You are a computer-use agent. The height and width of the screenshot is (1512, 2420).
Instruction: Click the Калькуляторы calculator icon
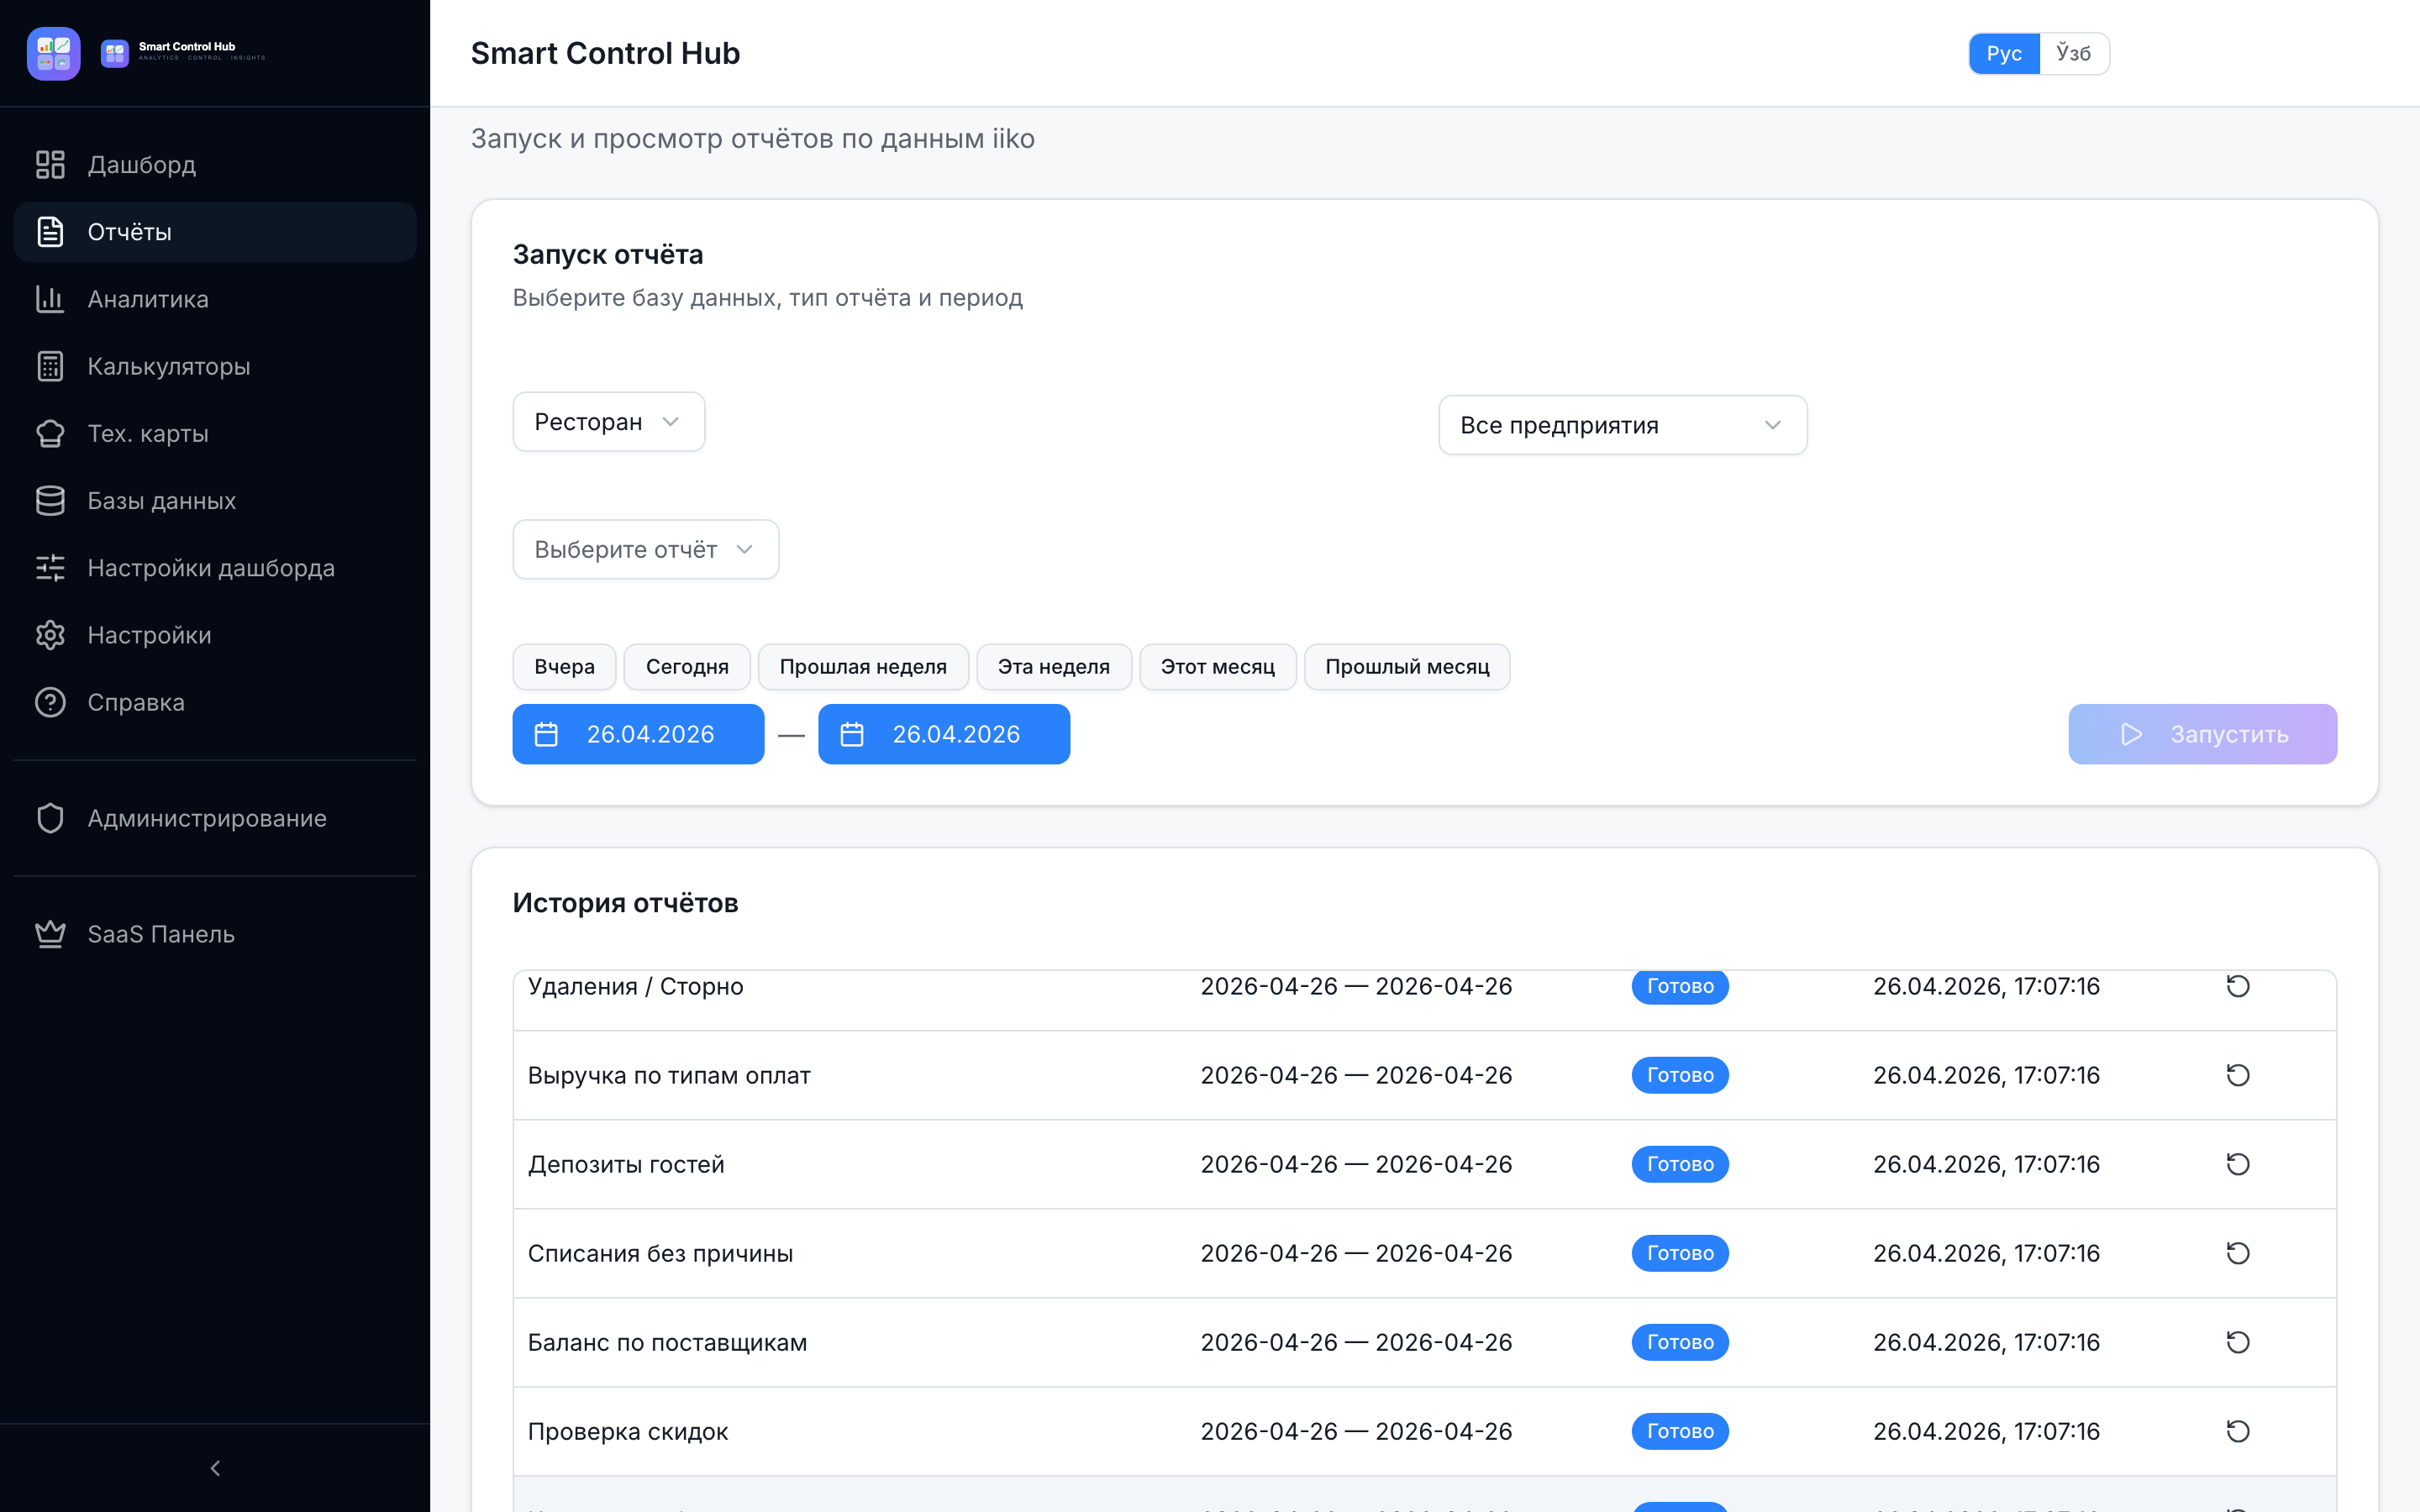50,366
